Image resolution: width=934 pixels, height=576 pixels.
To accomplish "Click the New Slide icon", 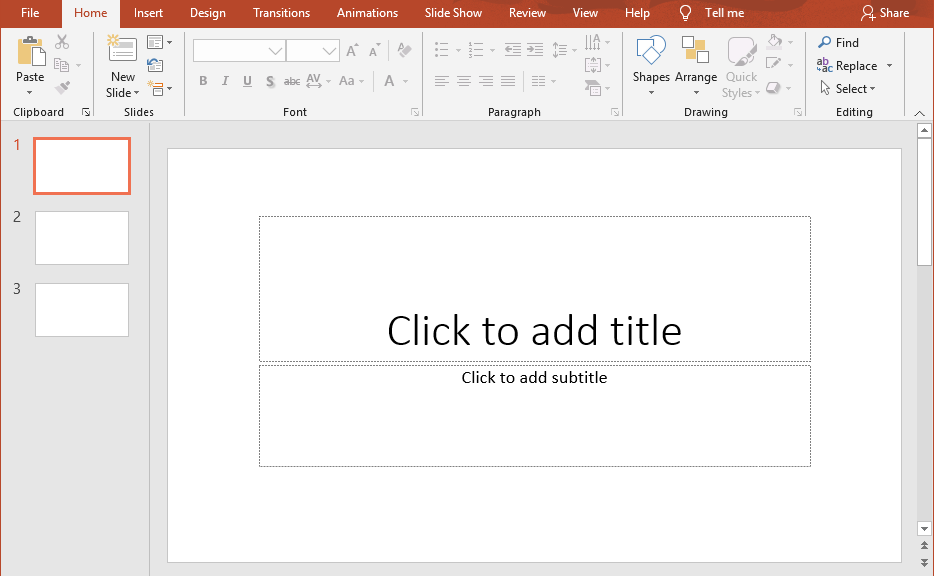I will (x=122, y=50).
